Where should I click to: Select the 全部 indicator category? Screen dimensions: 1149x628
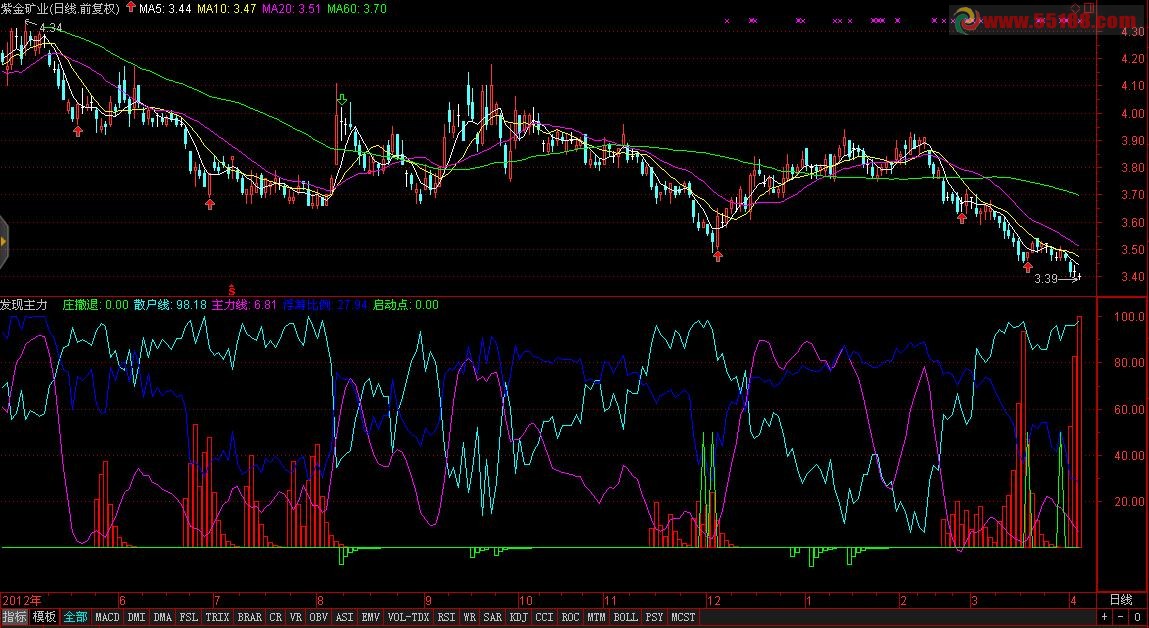click(75, 617)
